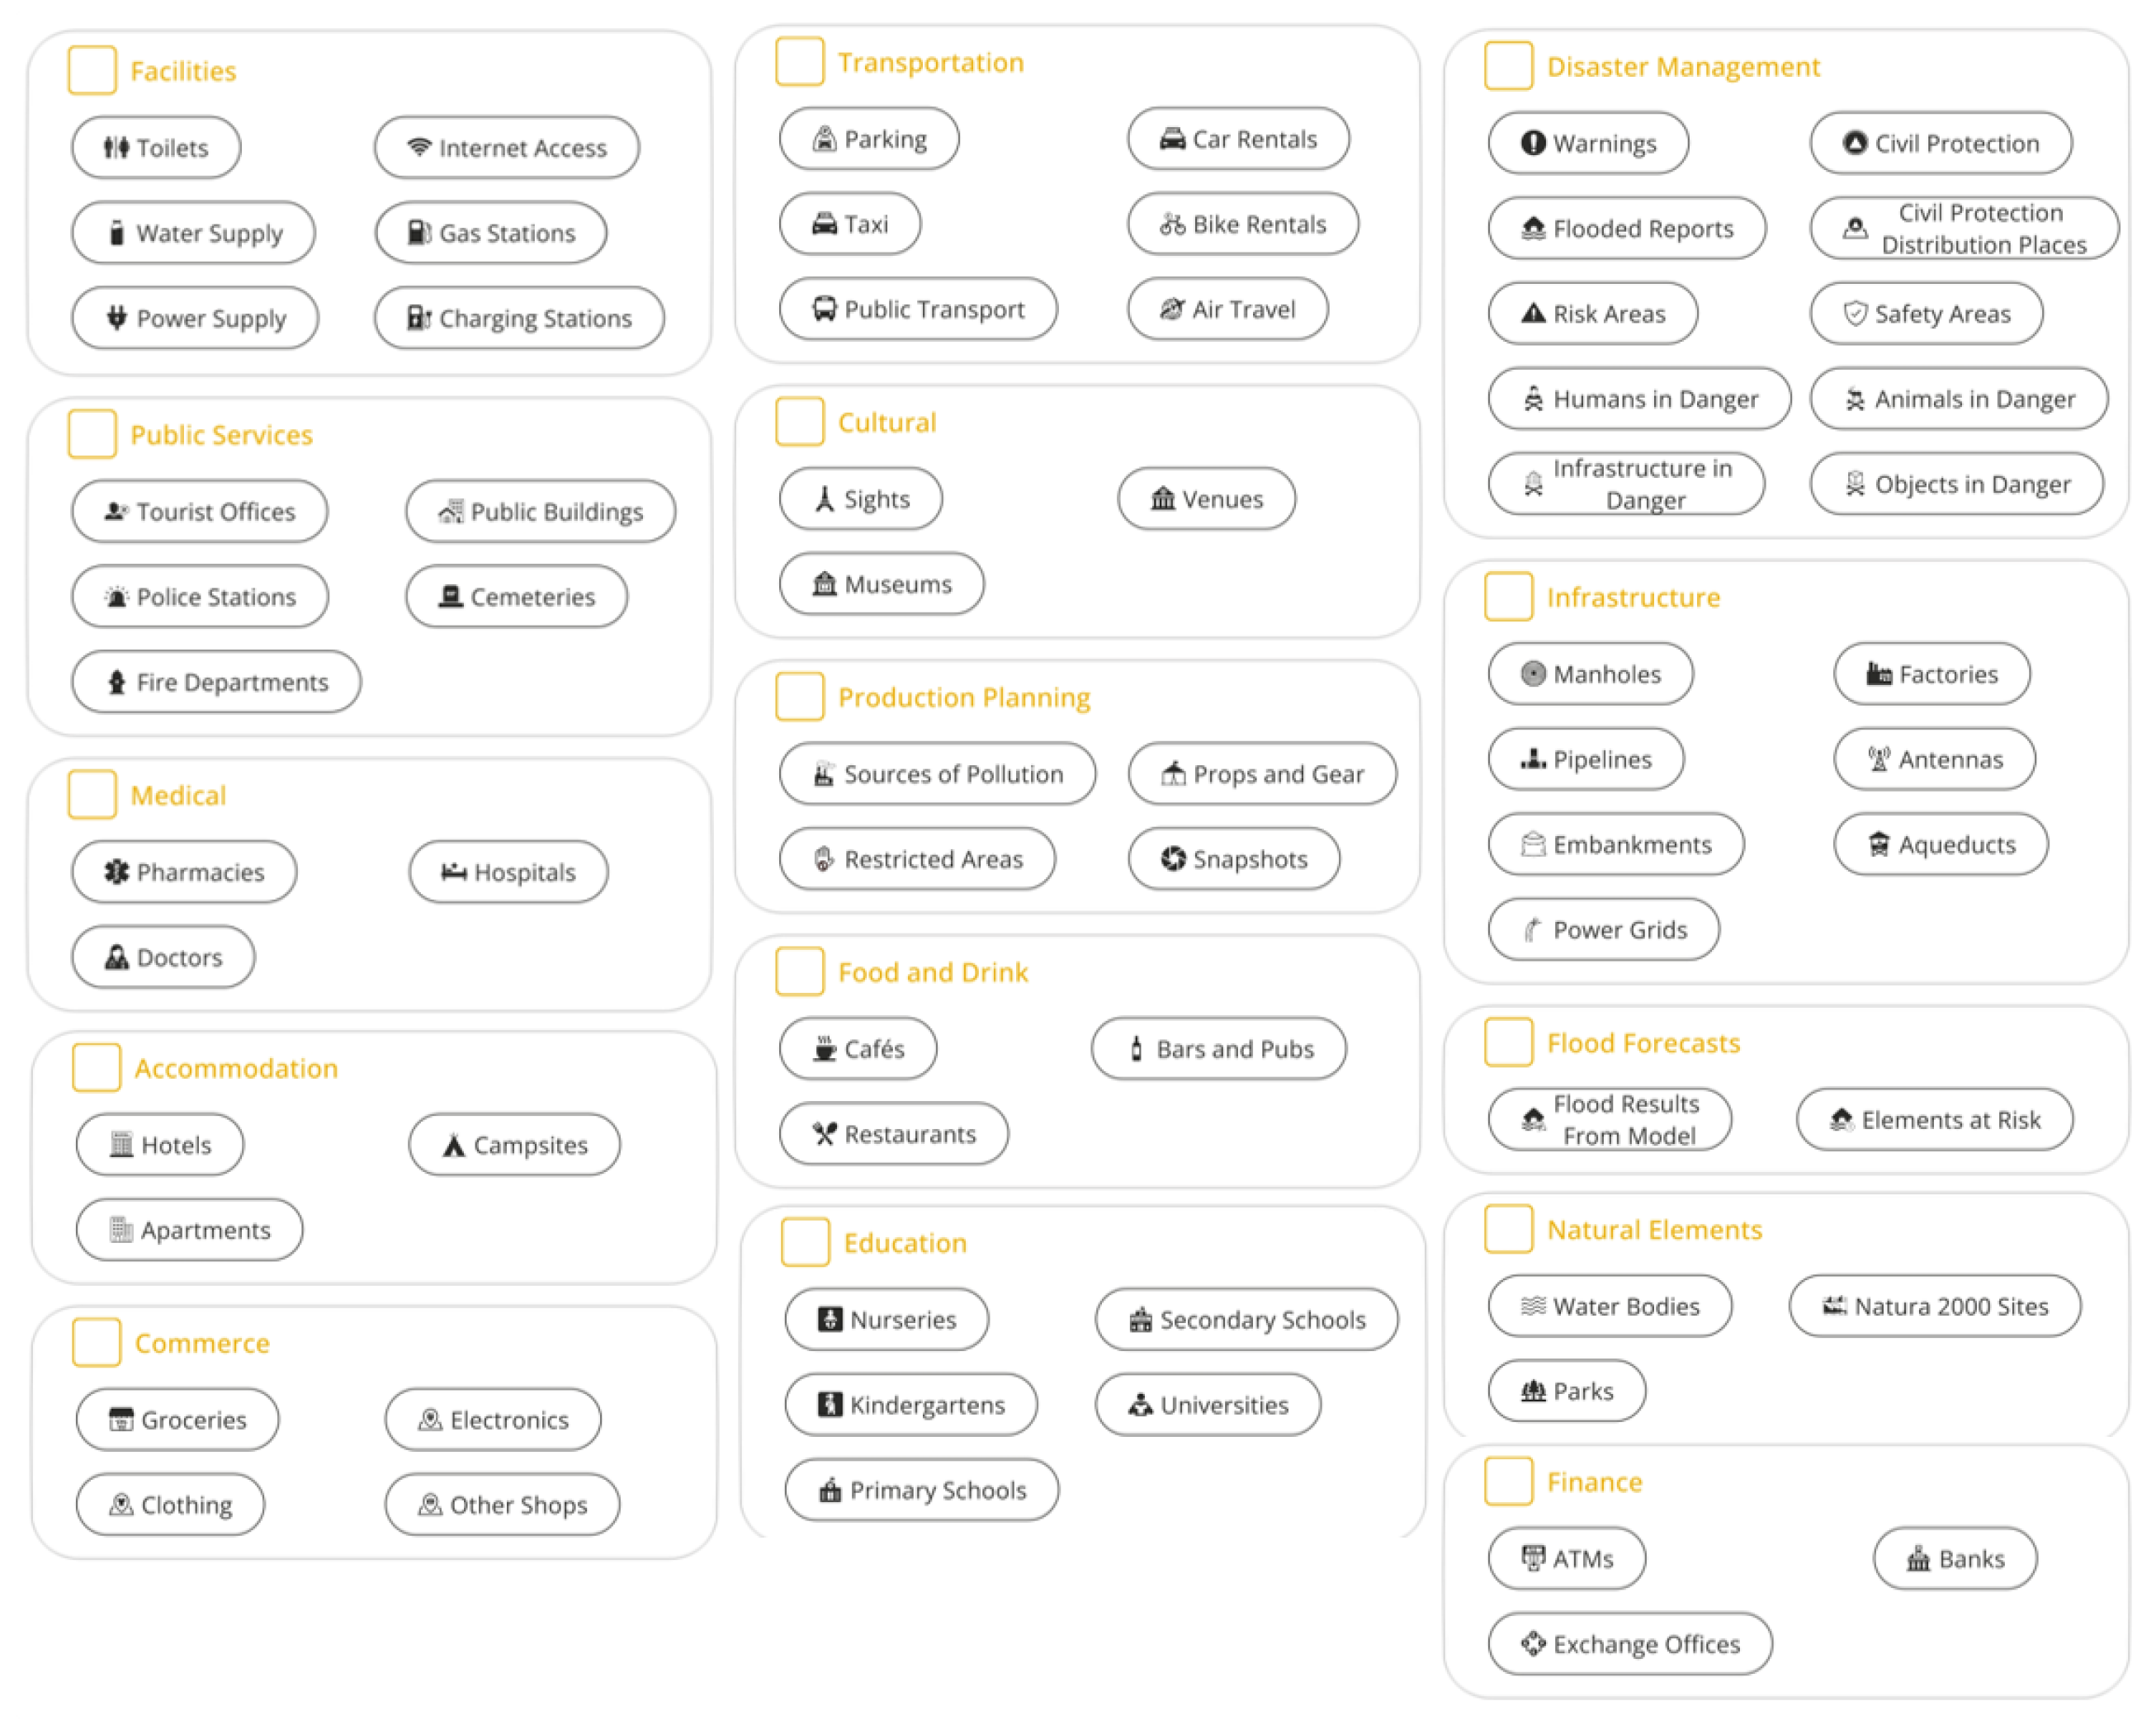This screenshot has height=1725, width=2156.
Task: Click the Natural Elements category heading
Action: coord(1654,1230)
